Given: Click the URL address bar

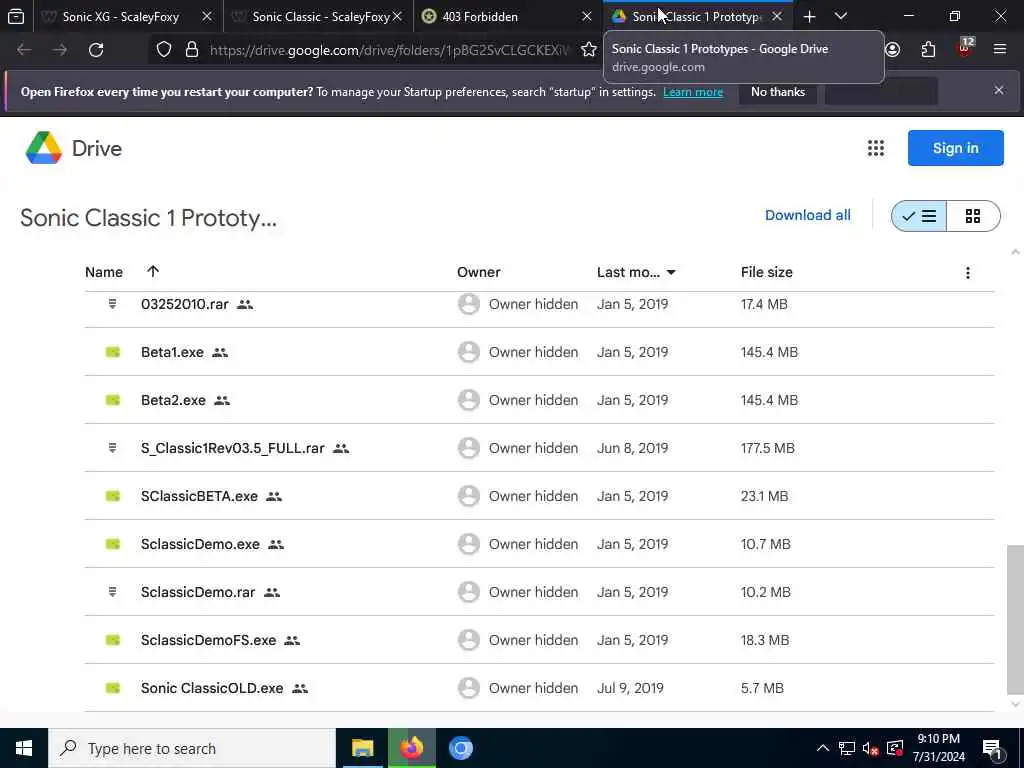Looking at the screenshot, I should coord(389,50).
